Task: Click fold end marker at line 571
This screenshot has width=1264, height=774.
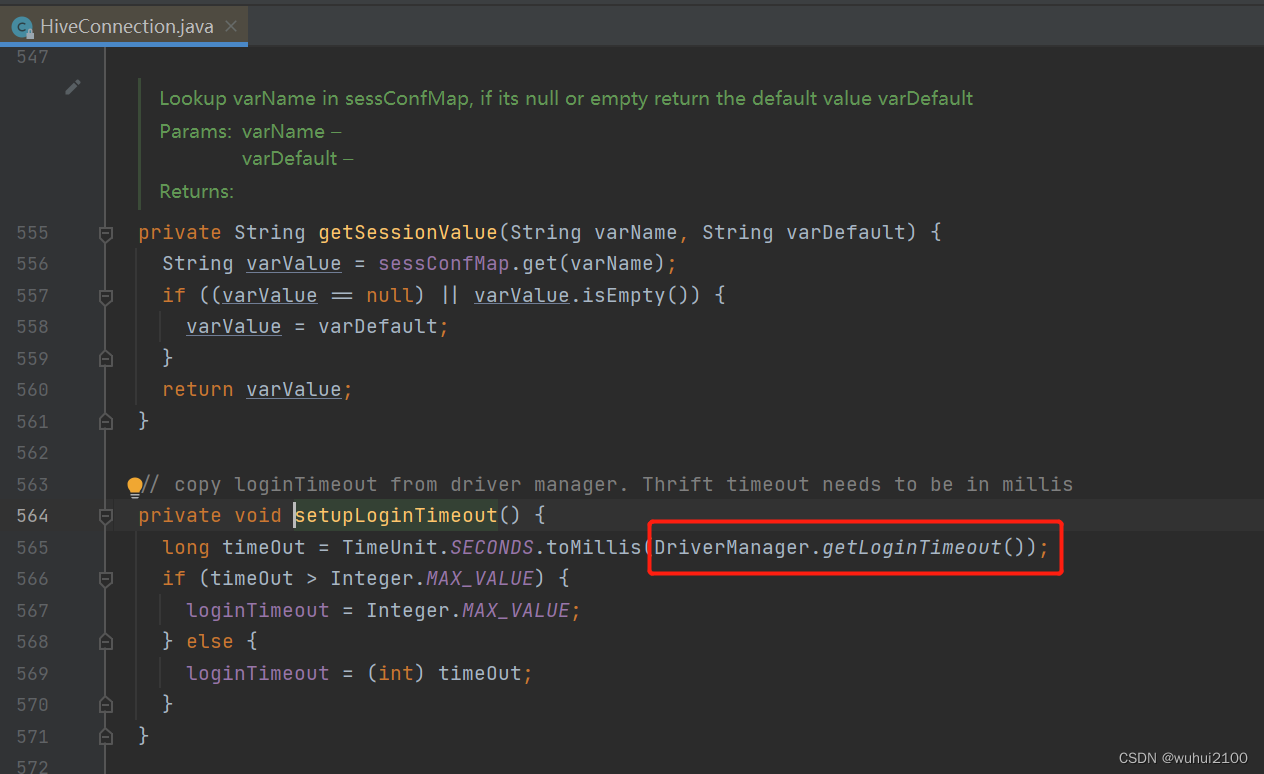Action: [x=105, y=736]
